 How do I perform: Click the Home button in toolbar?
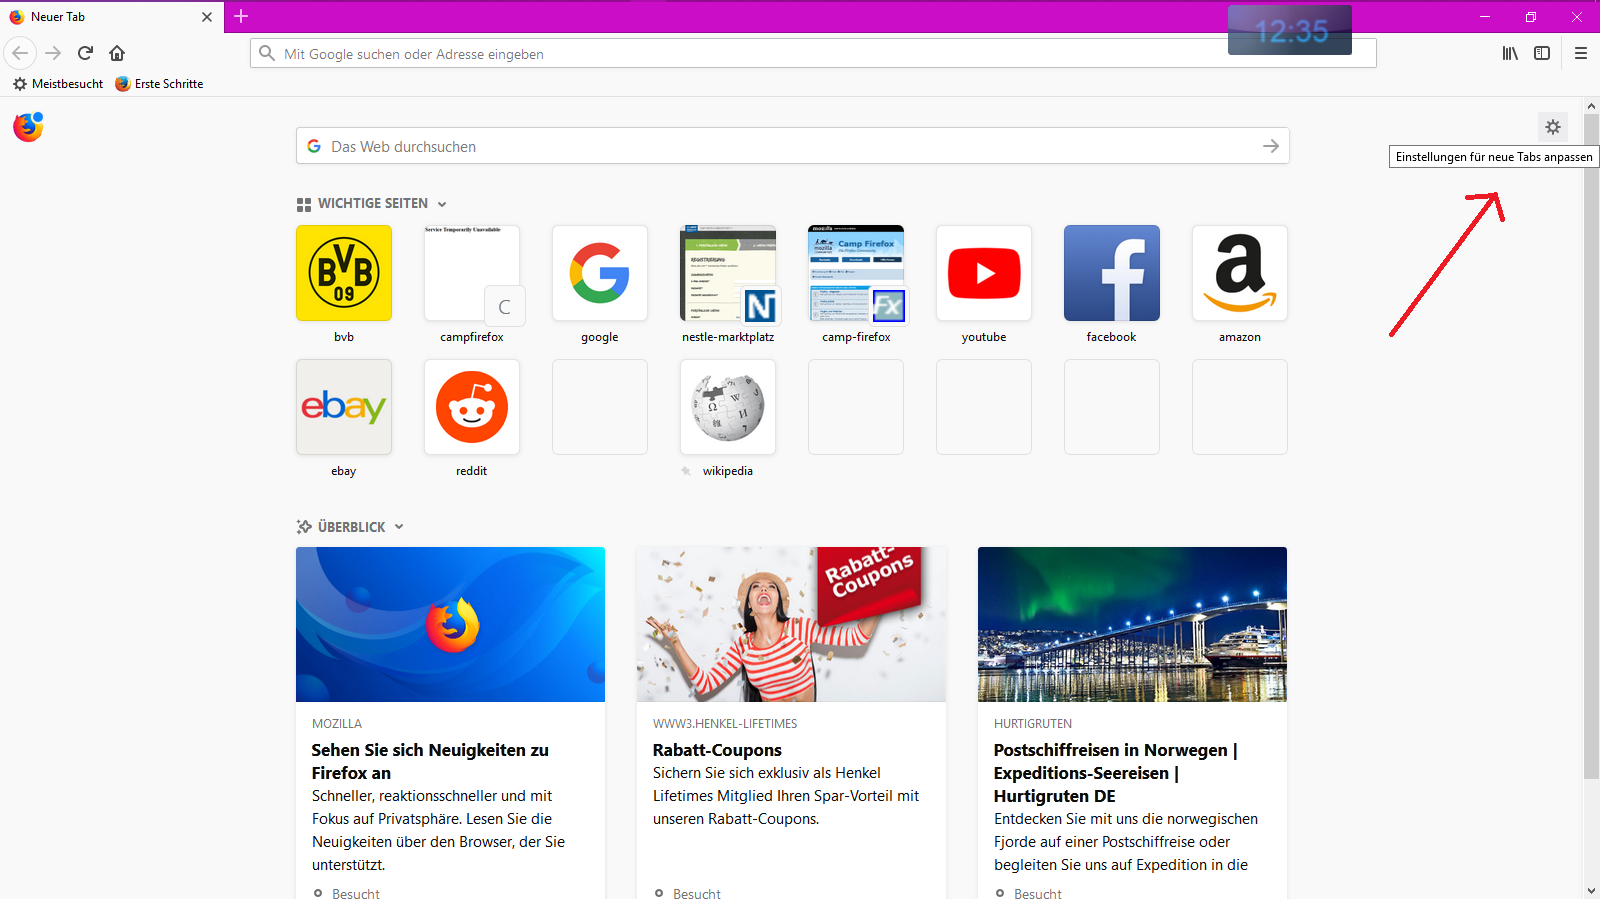click(117, 53)
